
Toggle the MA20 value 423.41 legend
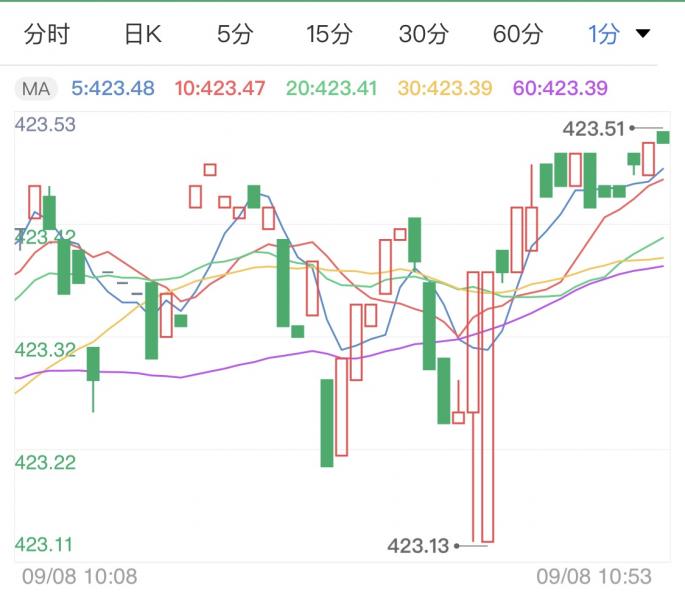(x=331, y=88)
